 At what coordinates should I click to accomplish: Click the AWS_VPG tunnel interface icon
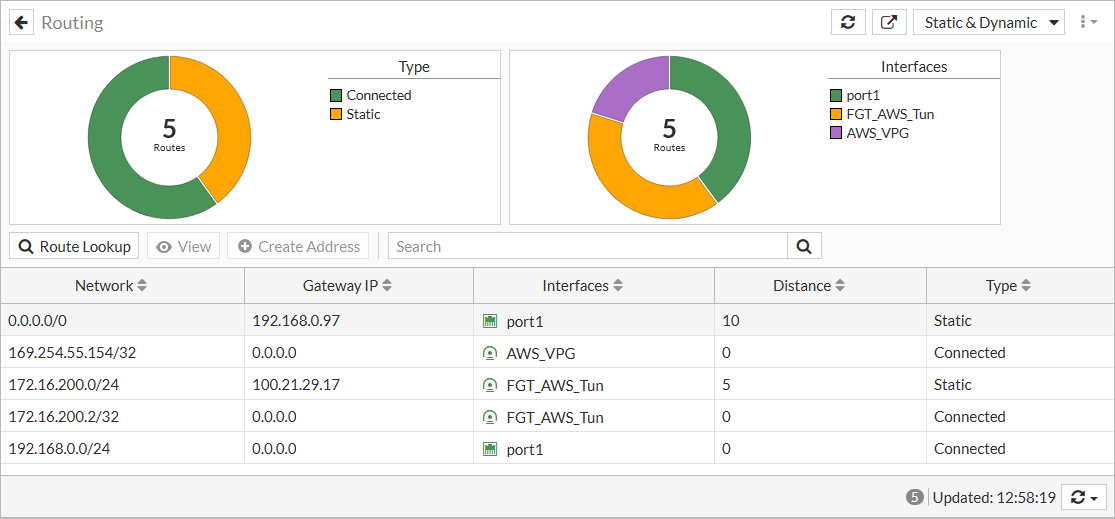click(x=490, y=353)
